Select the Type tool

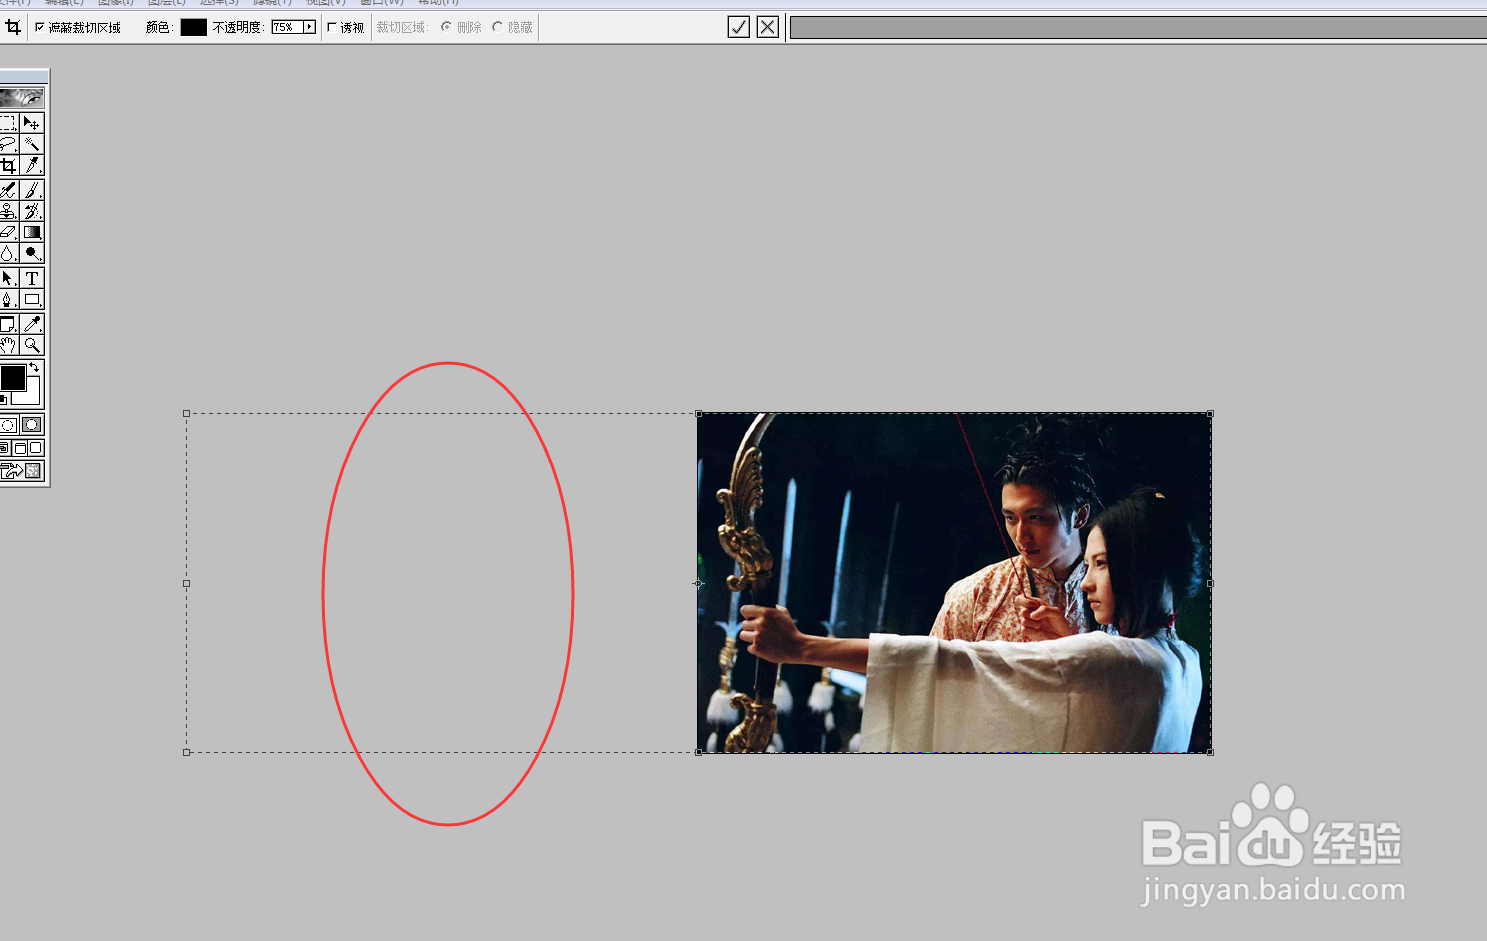point(32,278)
